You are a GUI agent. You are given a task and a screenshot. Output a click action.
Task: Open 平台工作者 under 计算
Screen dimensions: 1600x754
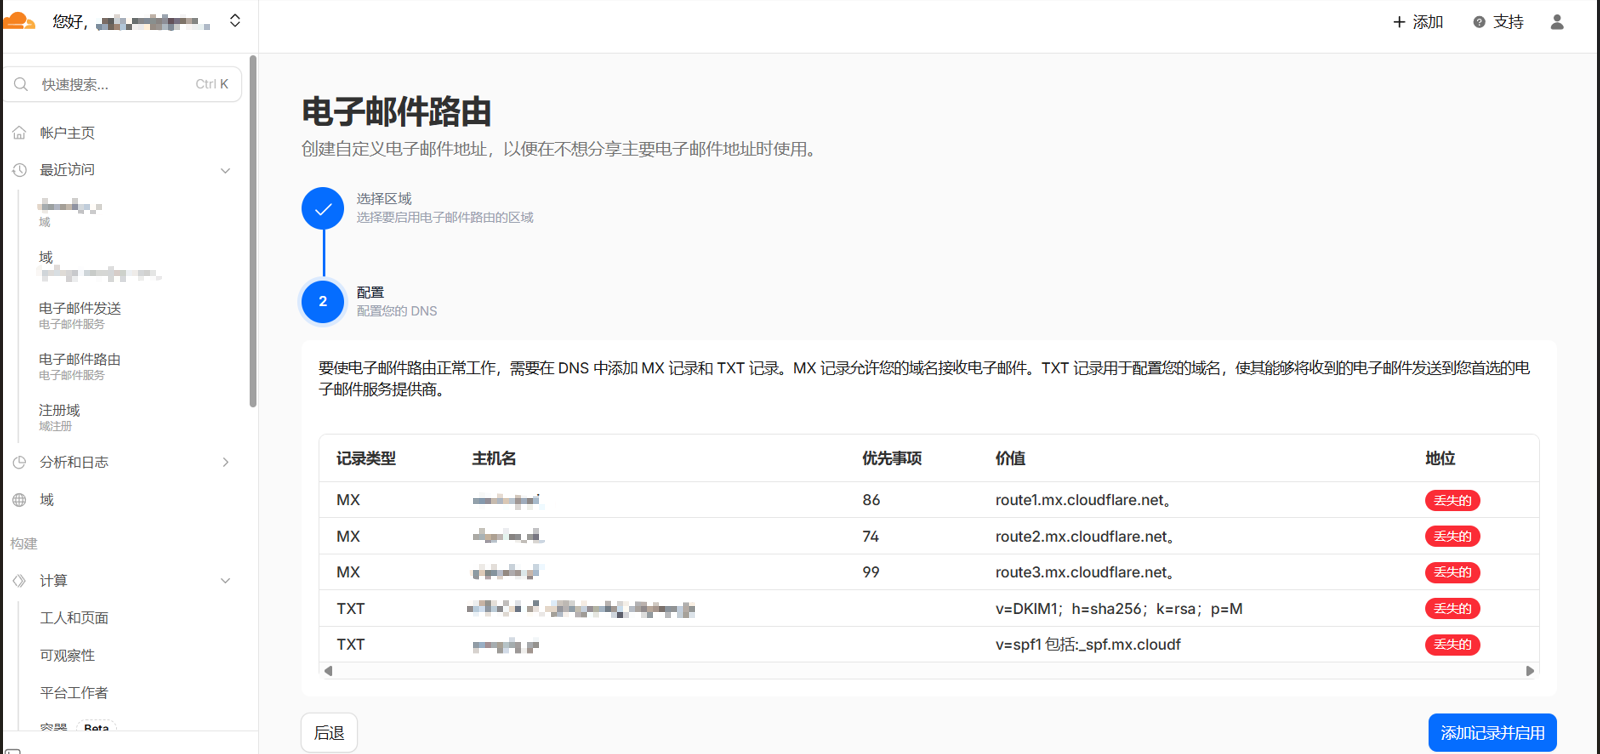pyautogui.click(x=74, y=692)
